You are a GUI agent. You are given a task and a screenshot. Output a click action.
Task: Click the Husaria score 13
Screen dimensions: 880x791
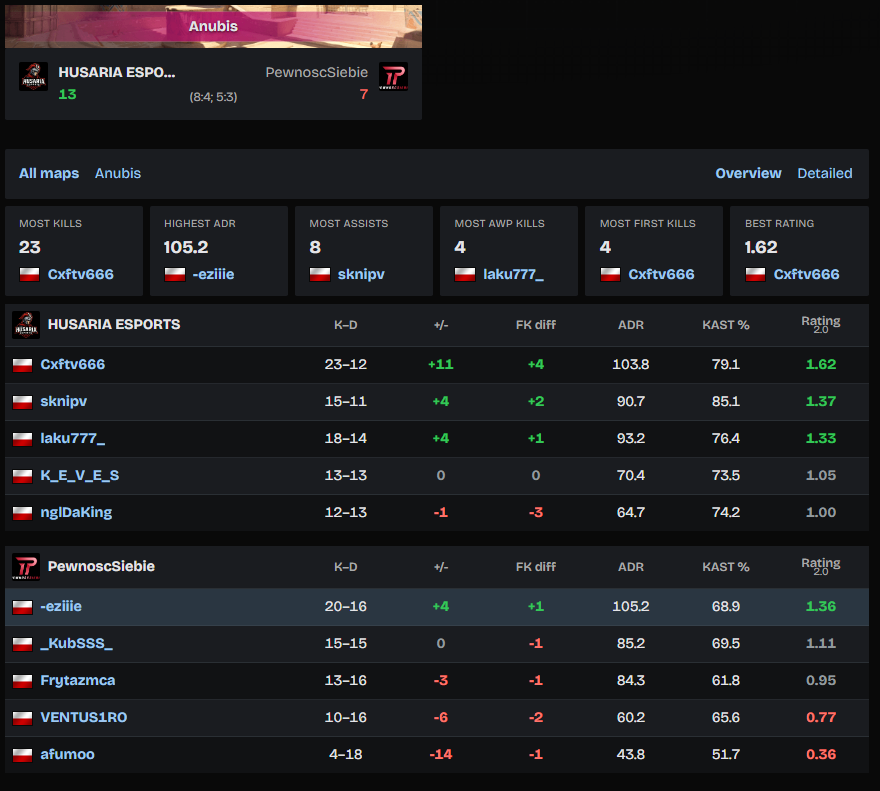pyautogui.click(x=67, y=94)
